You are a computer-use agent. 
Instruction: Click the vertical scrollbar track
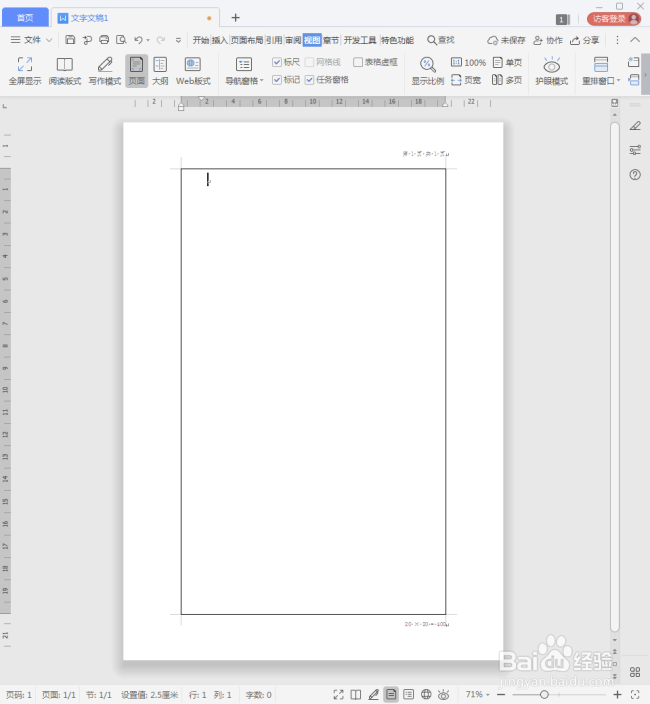pyautogui.click(x=615, y=377)
